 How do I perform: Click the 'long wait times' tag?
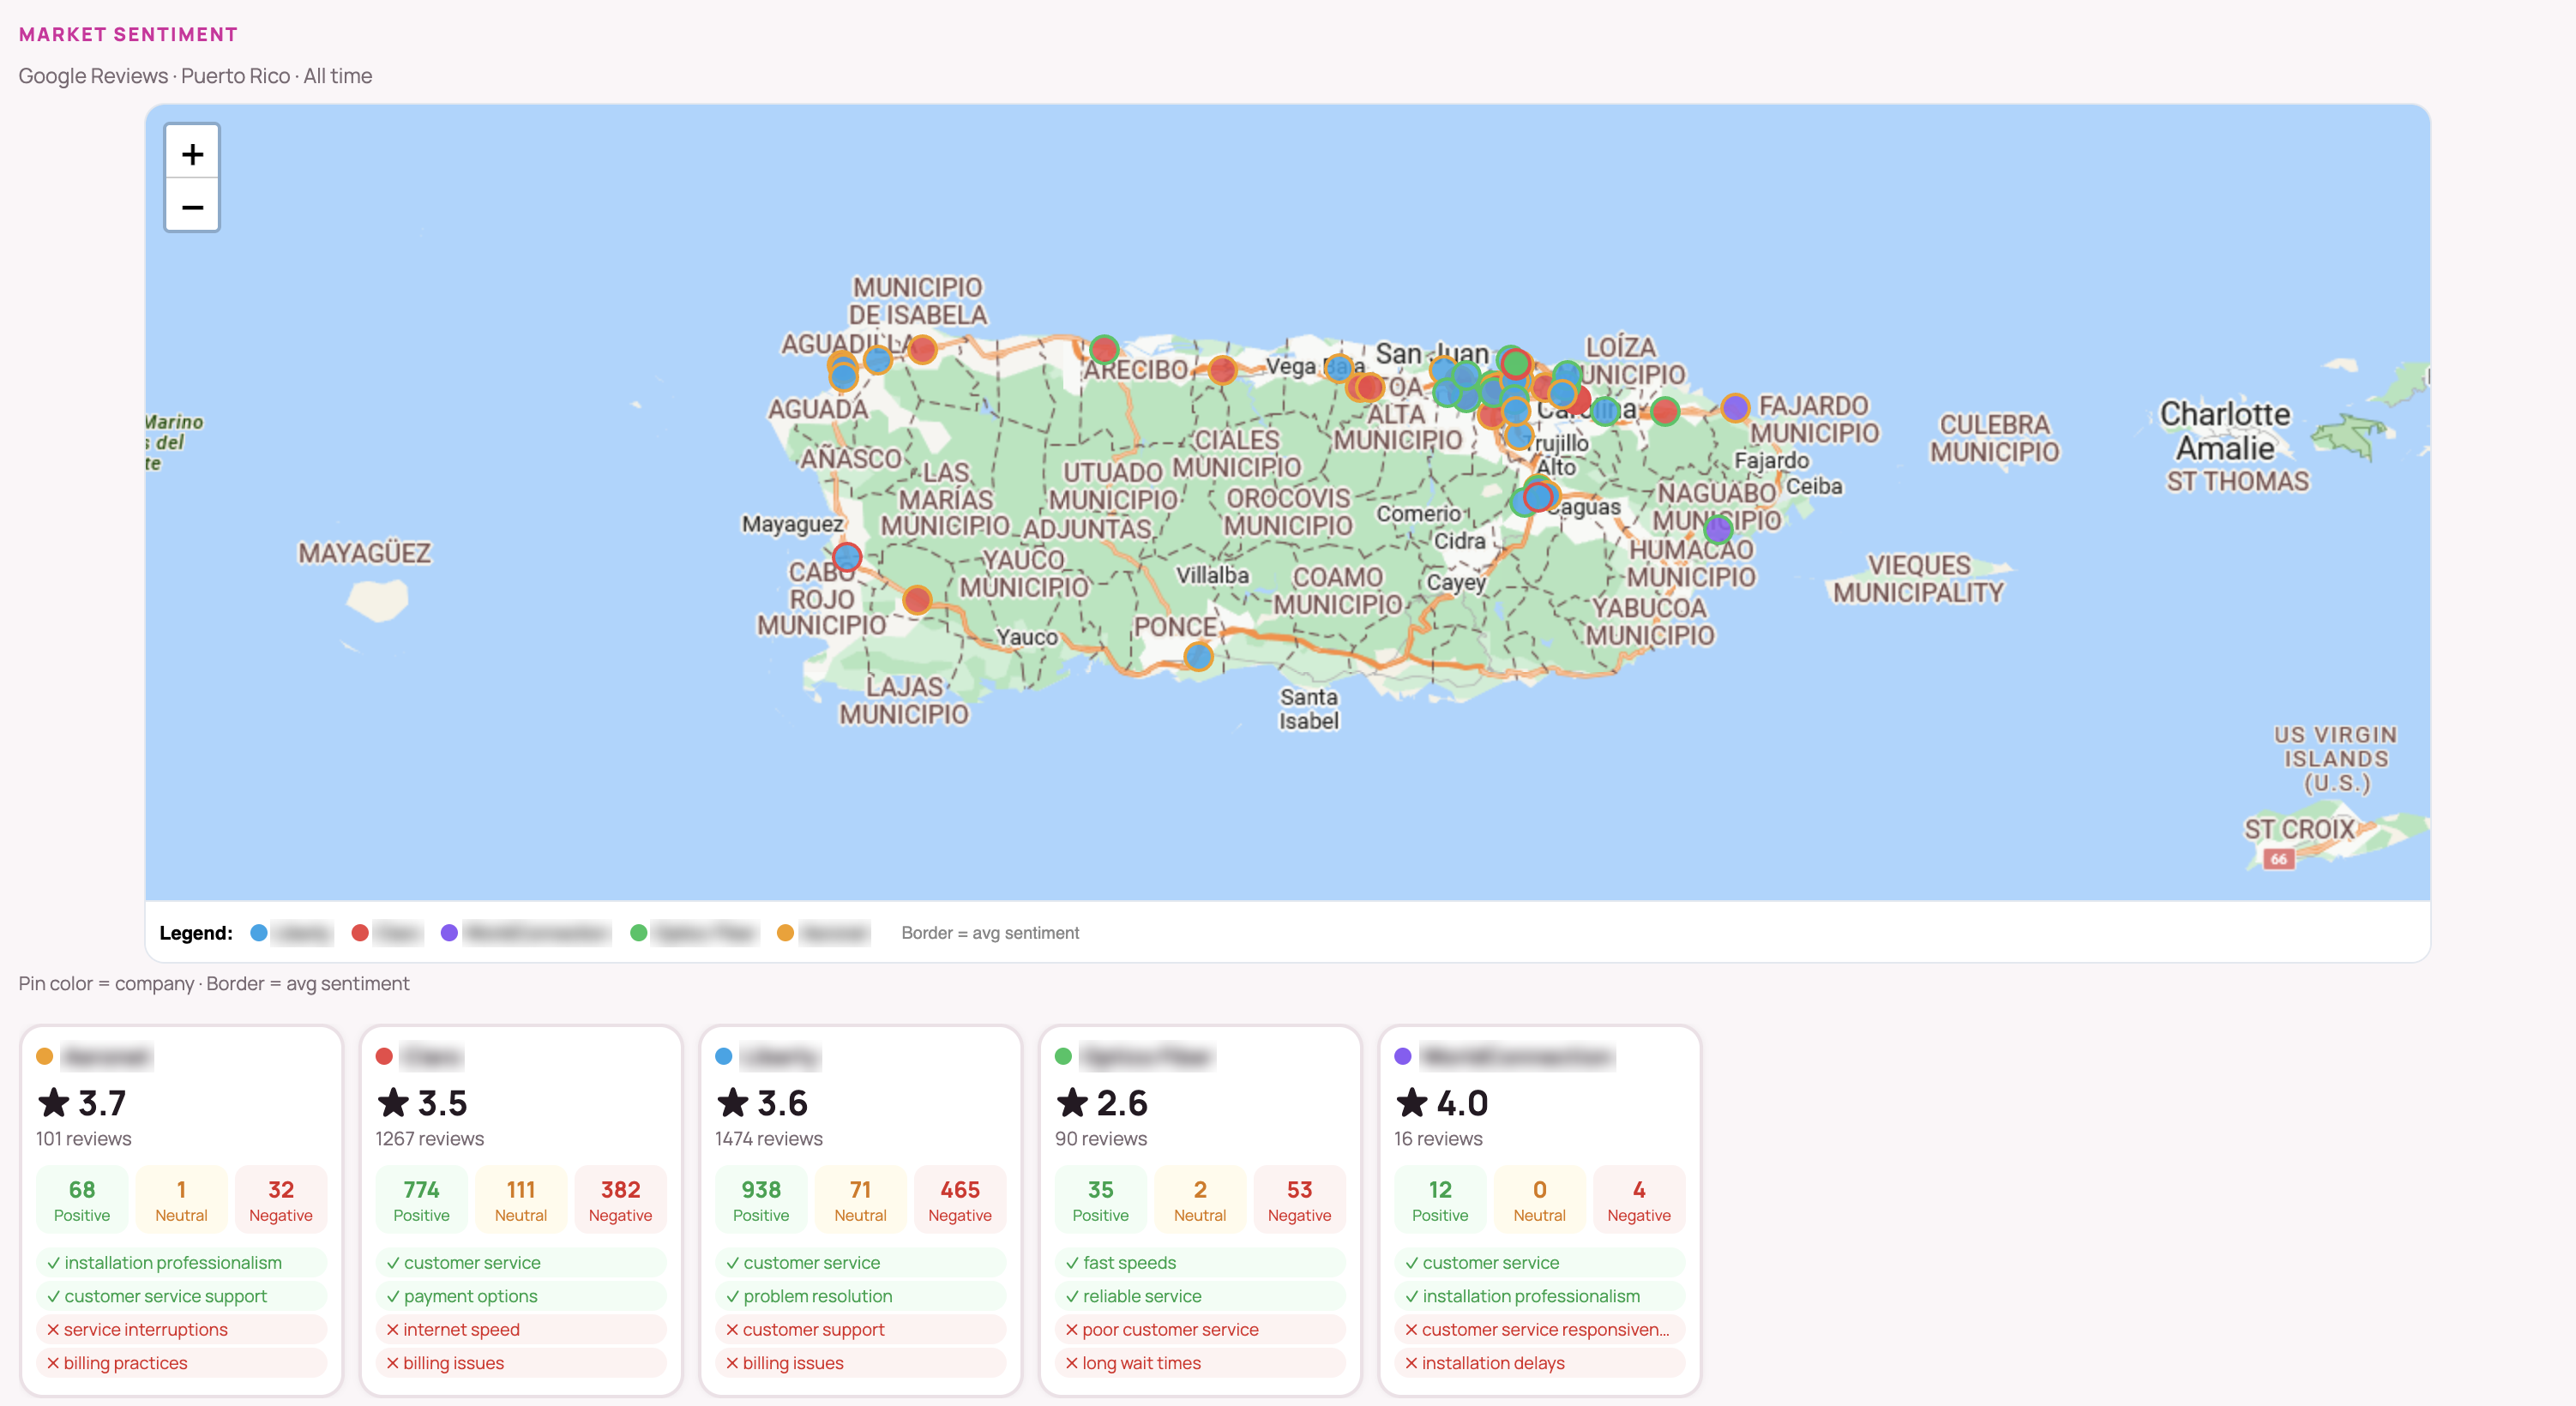coord(1200,1363)
